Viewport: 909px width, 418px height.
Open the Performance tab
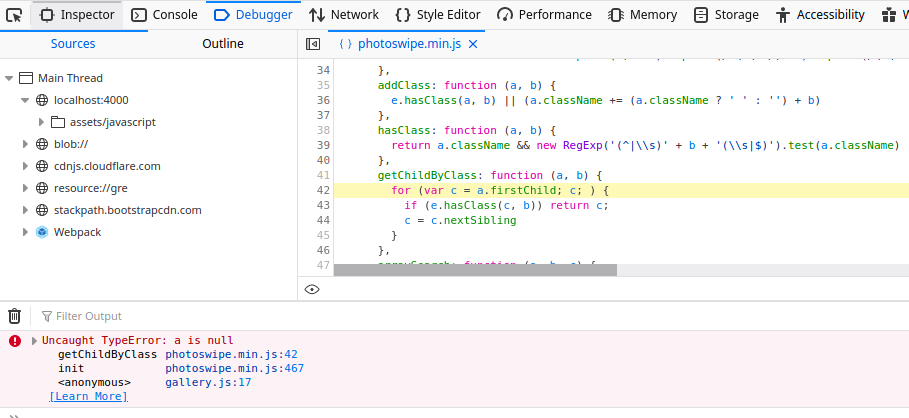point(544,15)
